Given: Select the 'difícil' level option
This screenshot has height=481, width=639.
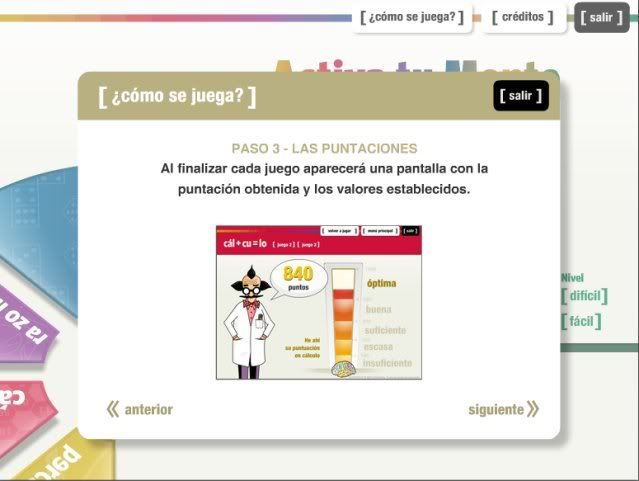Looking at the screenshot, I should coord(584,296).
